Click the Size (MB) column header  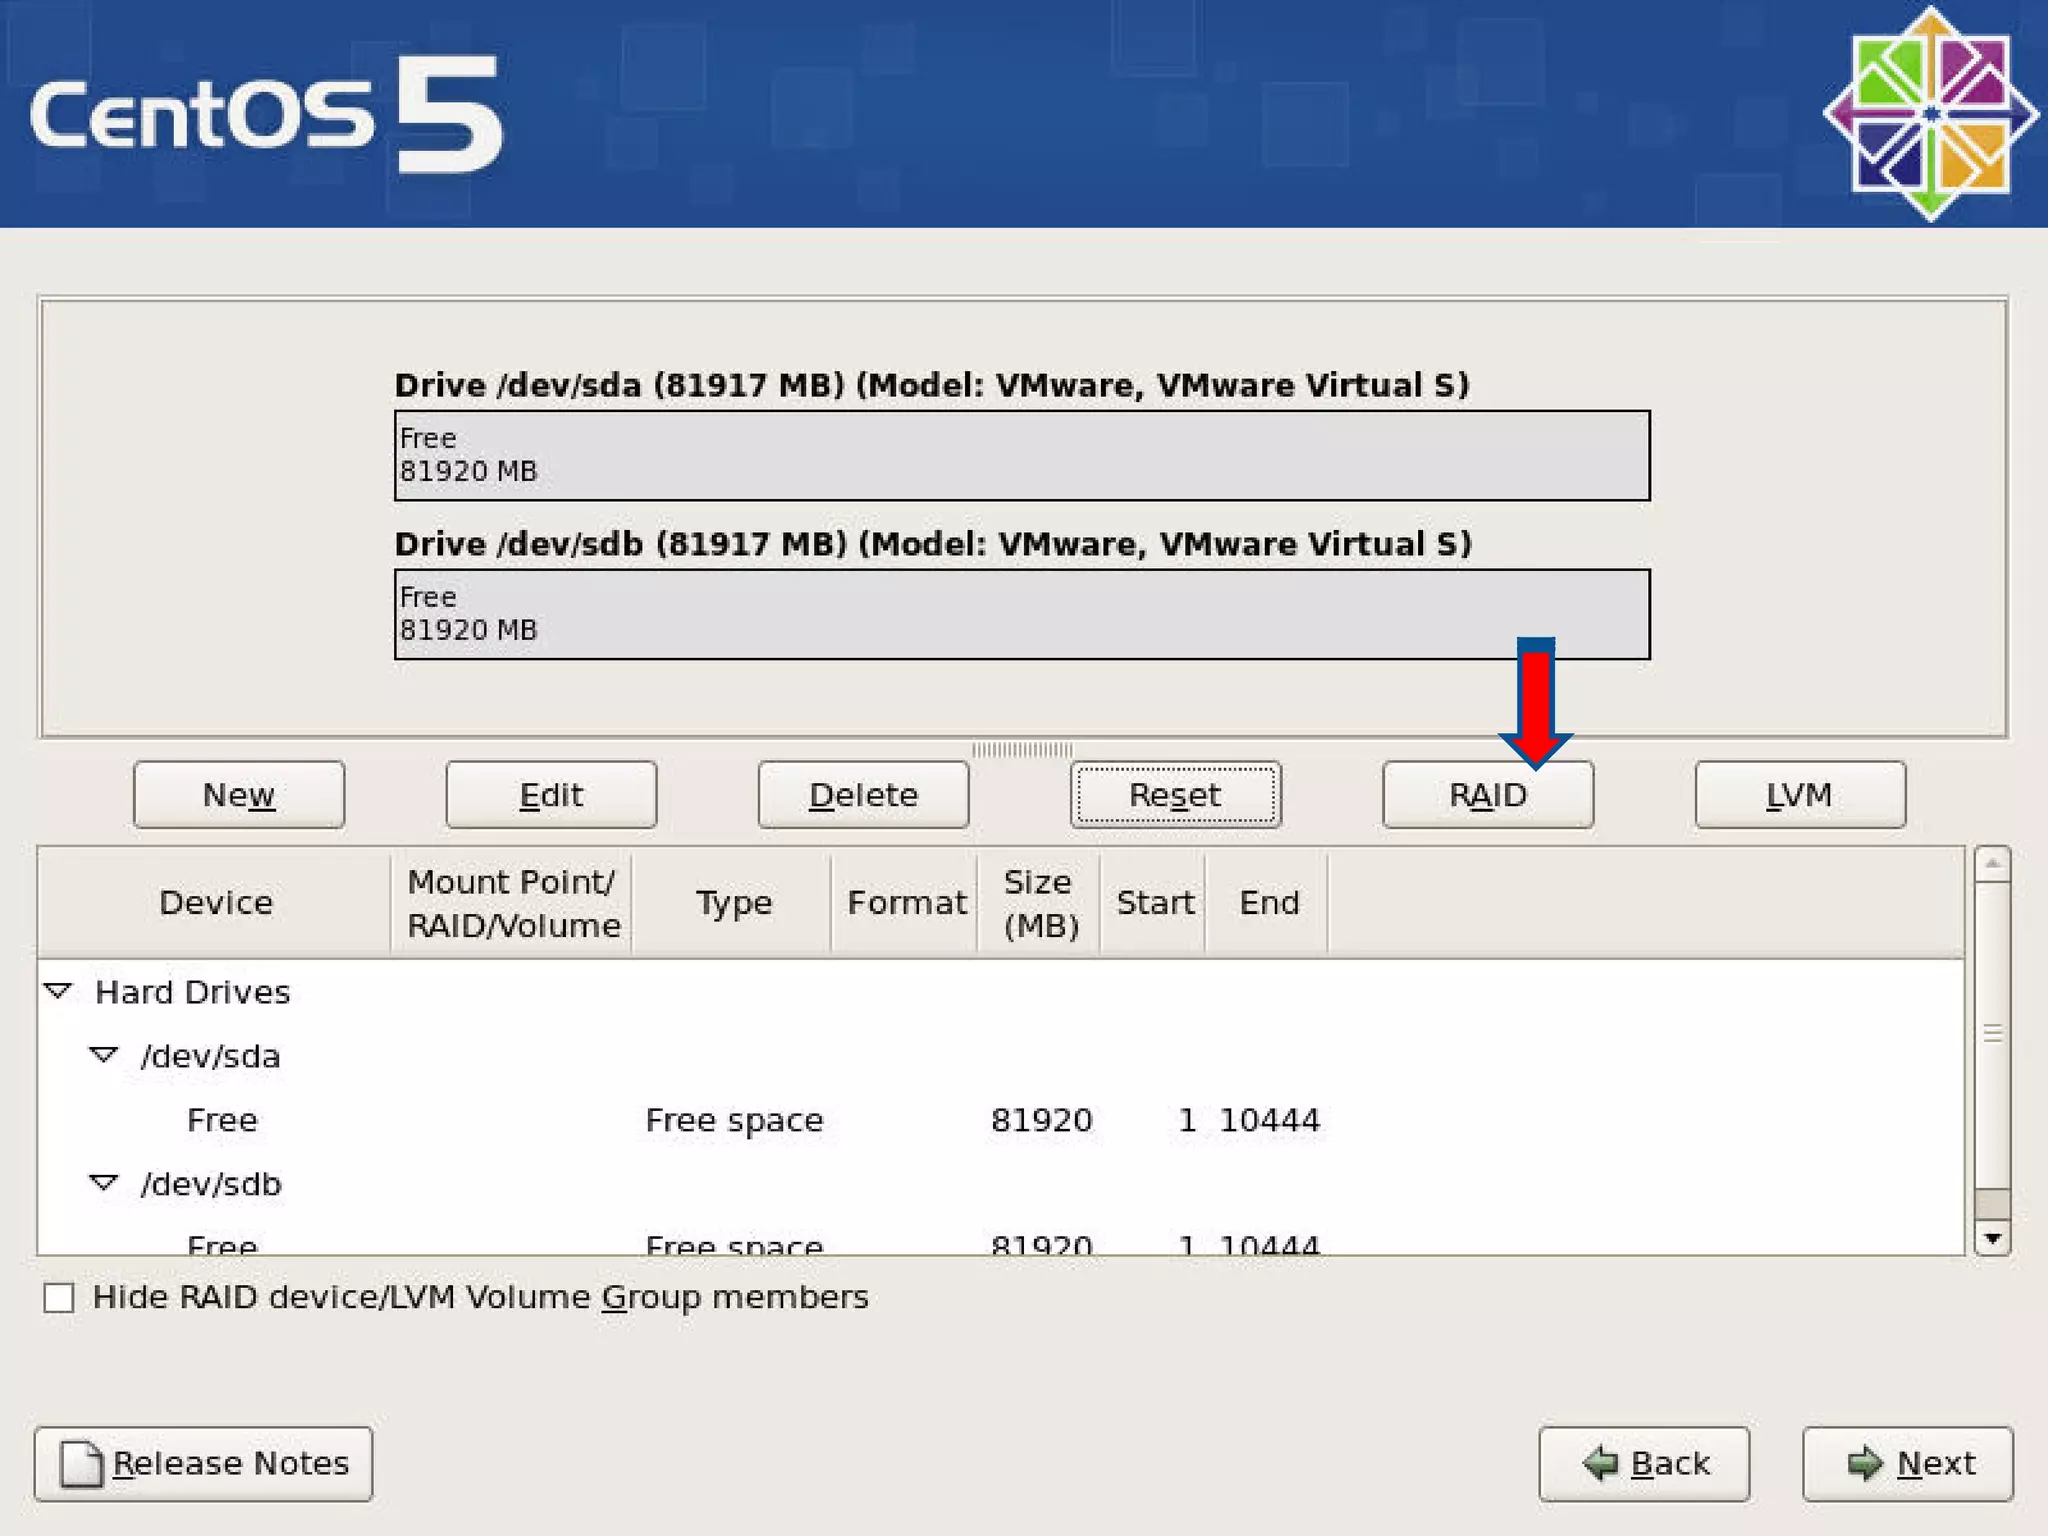point(1039,903)
